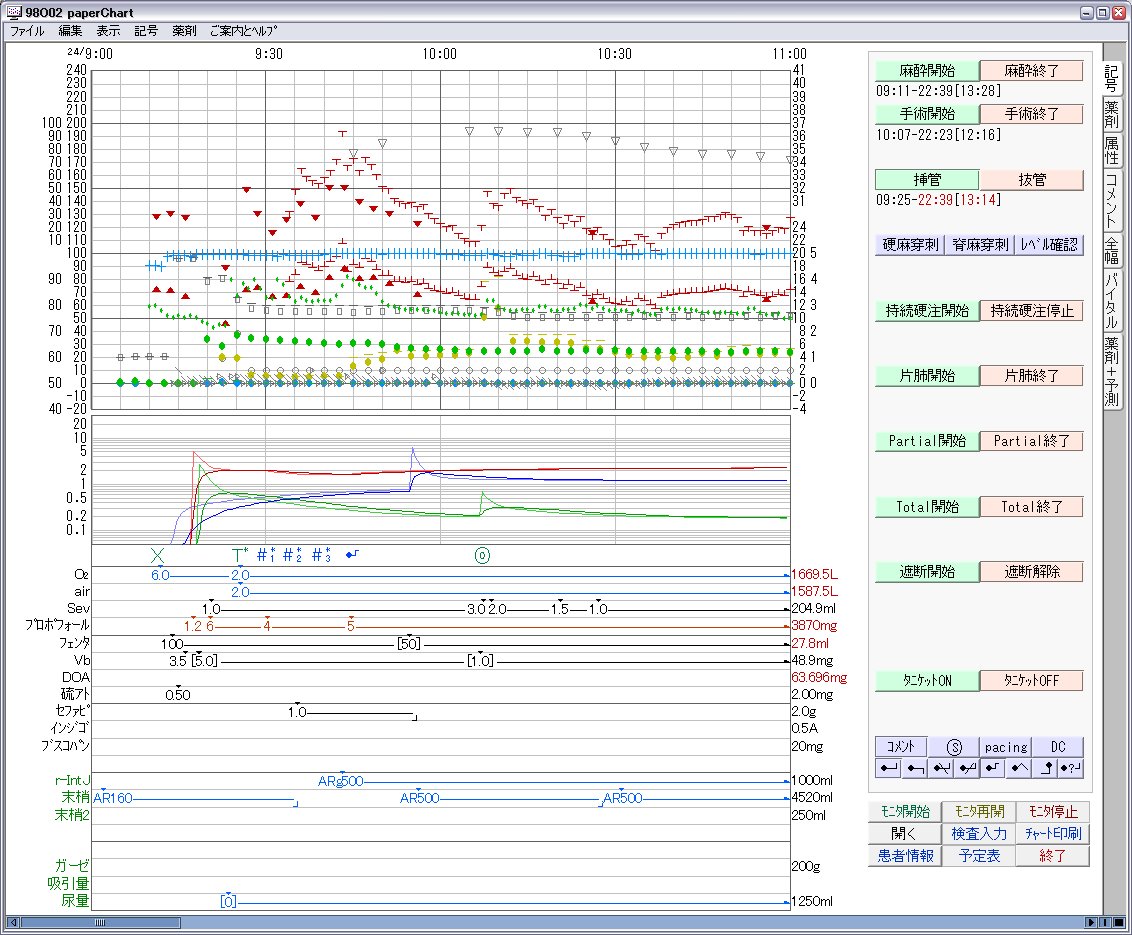Switch to the バイタル side tab

(x=1112, y=300)
